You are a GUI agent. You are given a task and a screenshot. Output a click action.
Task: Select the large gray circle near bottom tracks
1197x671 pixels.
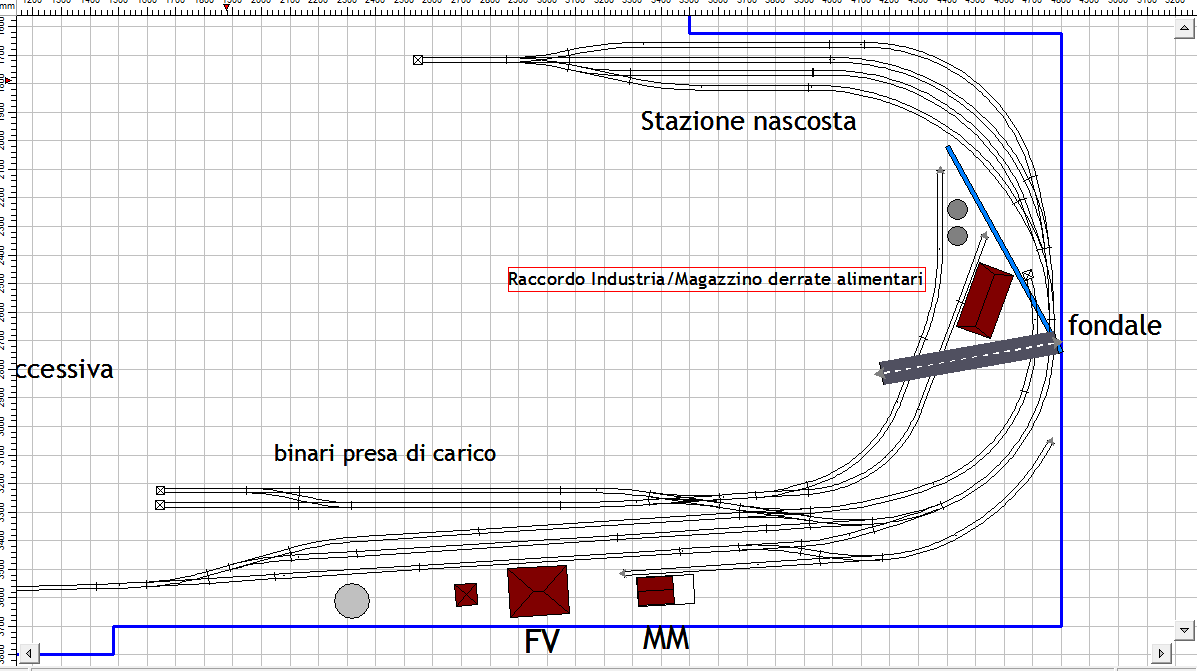click(x=352, y=600)
